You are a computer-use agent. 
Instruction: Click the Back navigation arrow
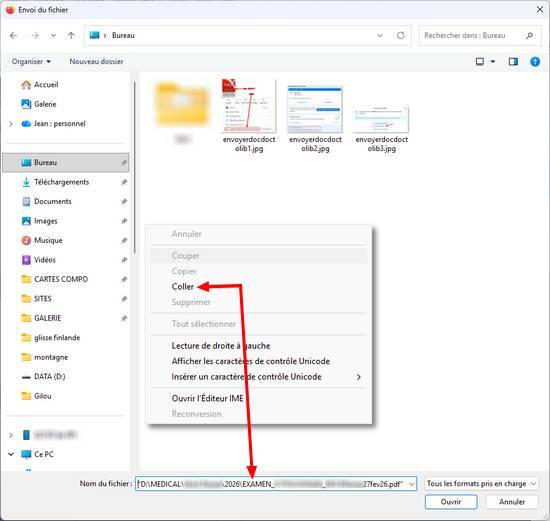[14, 35]
